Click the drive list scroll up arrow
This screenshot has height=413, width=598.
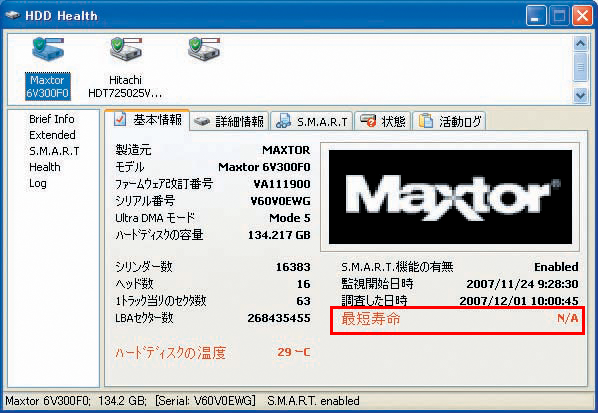coord(580,43)
